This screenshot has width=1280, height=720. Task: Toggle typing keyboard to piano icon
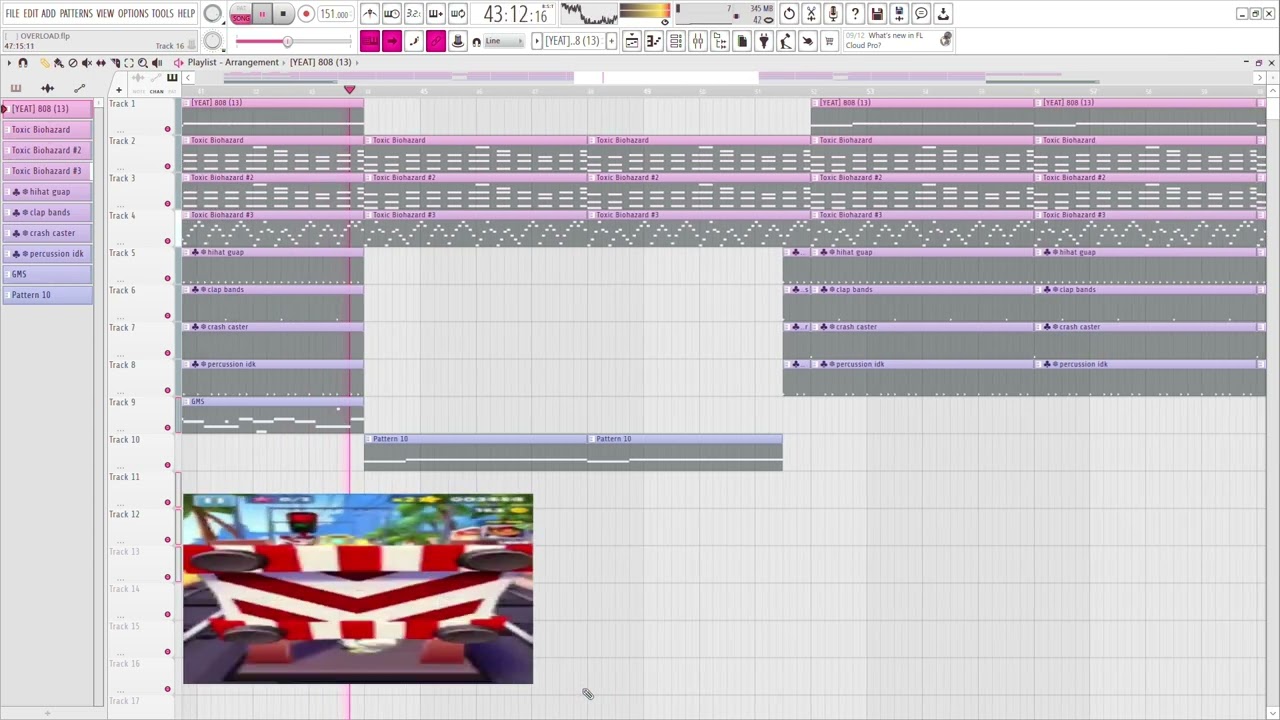click(x=369, y=41)
